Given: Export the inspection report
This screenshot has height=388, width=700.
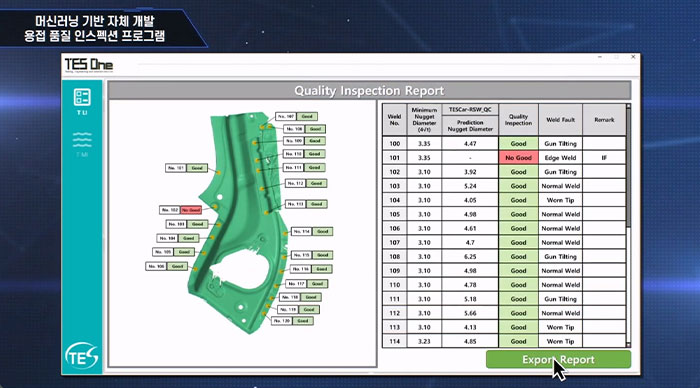Looking at the screenshot, I should click(558, 359).
